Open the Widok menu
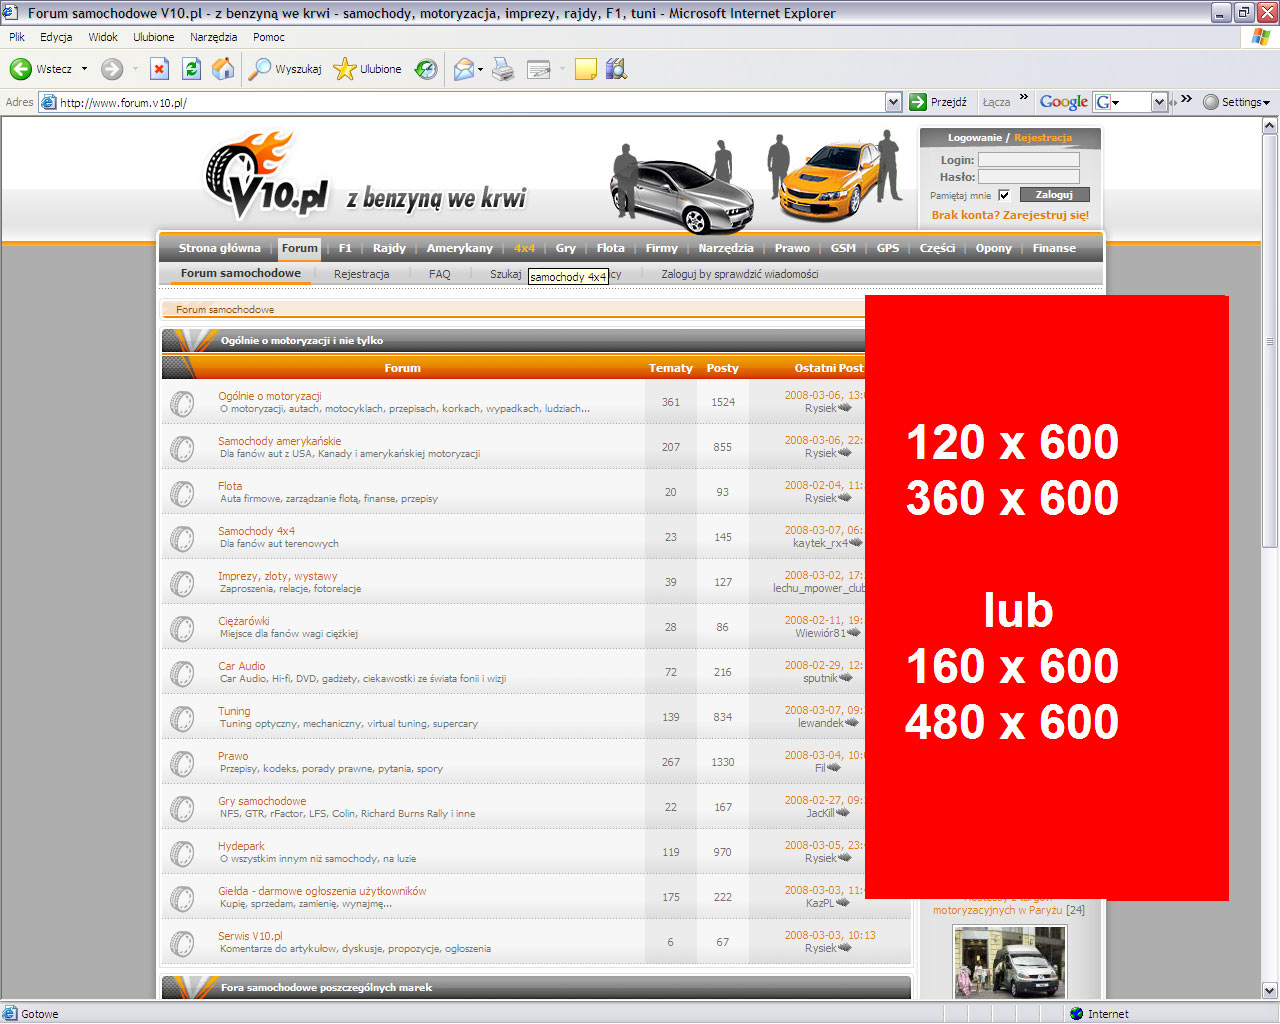Viewport: 1280px width, 1024px height. click(103, 37)
